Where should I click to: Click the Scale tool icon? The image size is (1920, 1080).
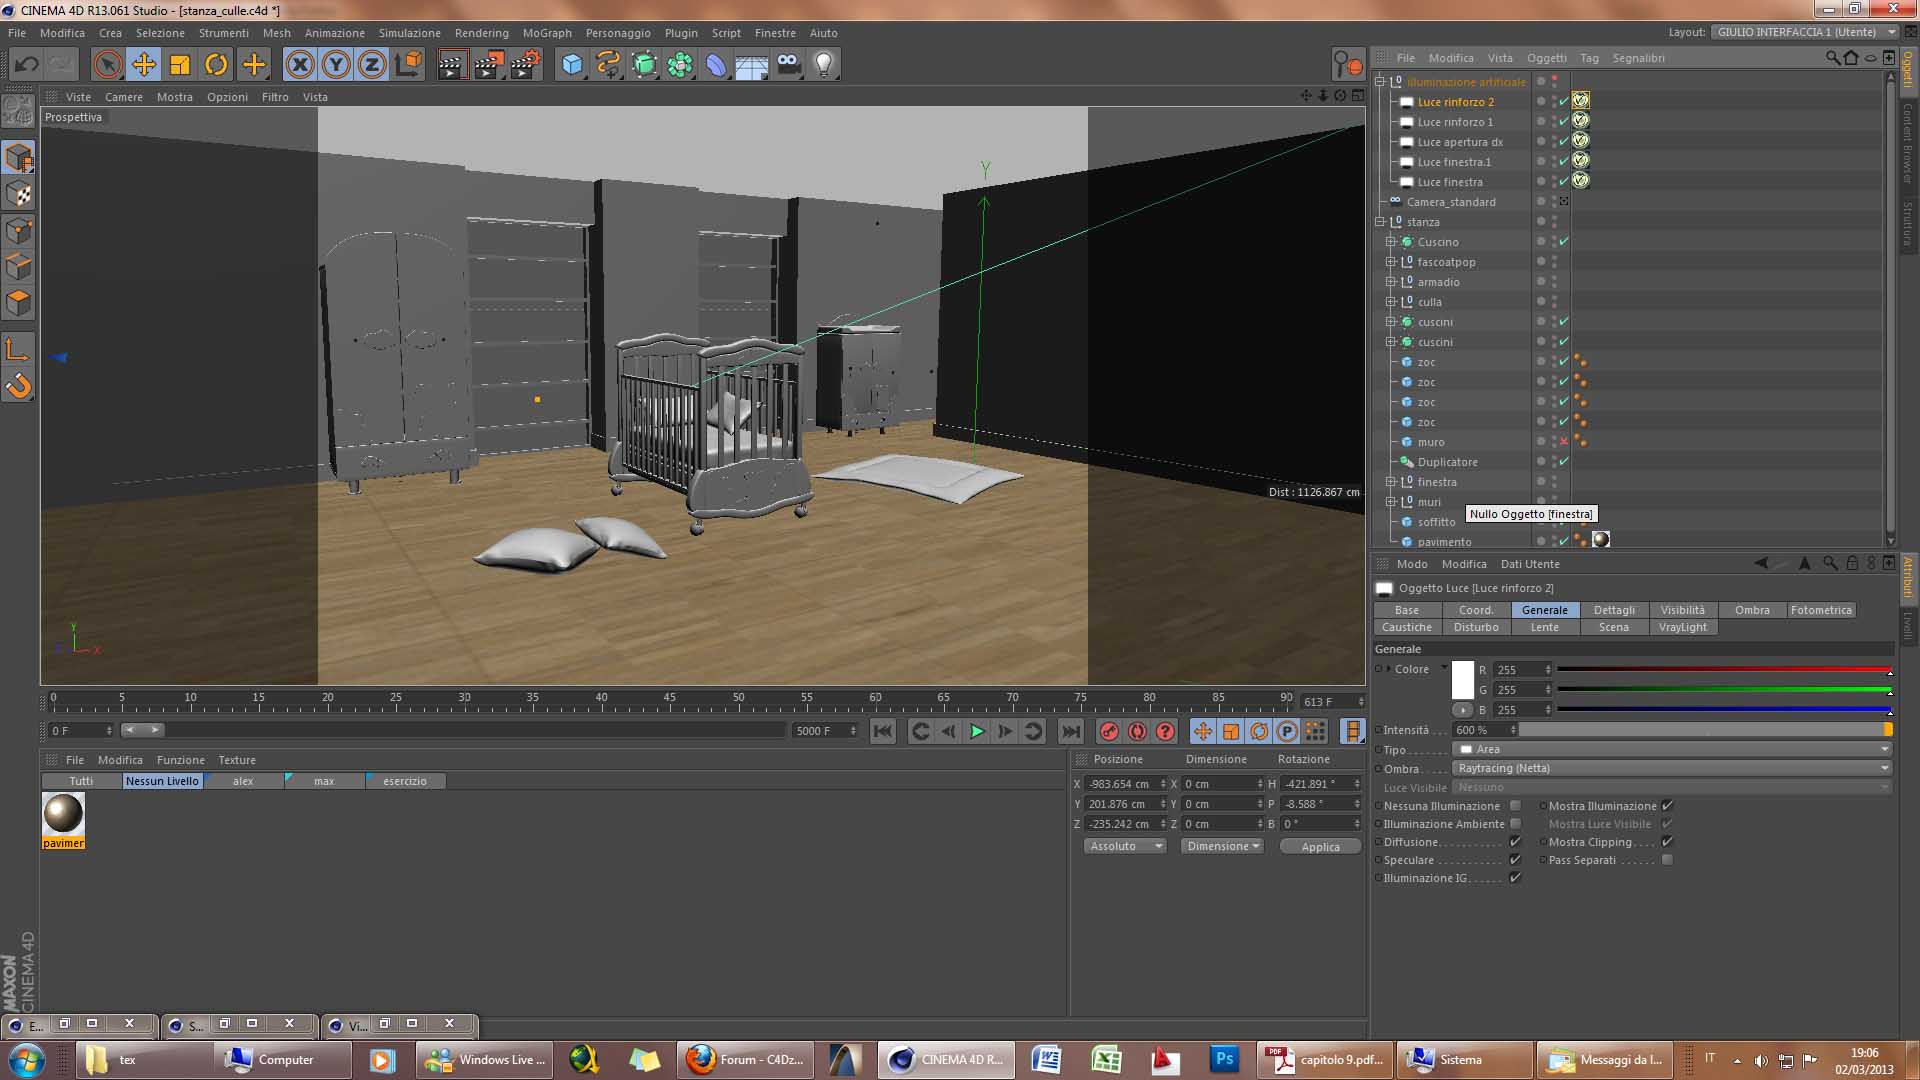(180, 65)
